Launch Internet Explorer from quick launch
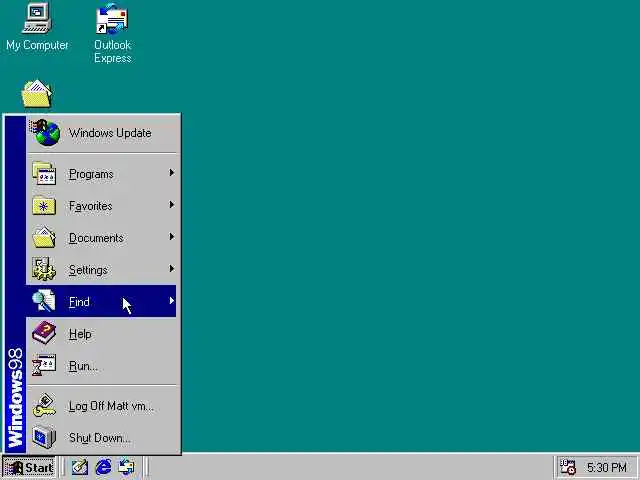 click(103, 467)
